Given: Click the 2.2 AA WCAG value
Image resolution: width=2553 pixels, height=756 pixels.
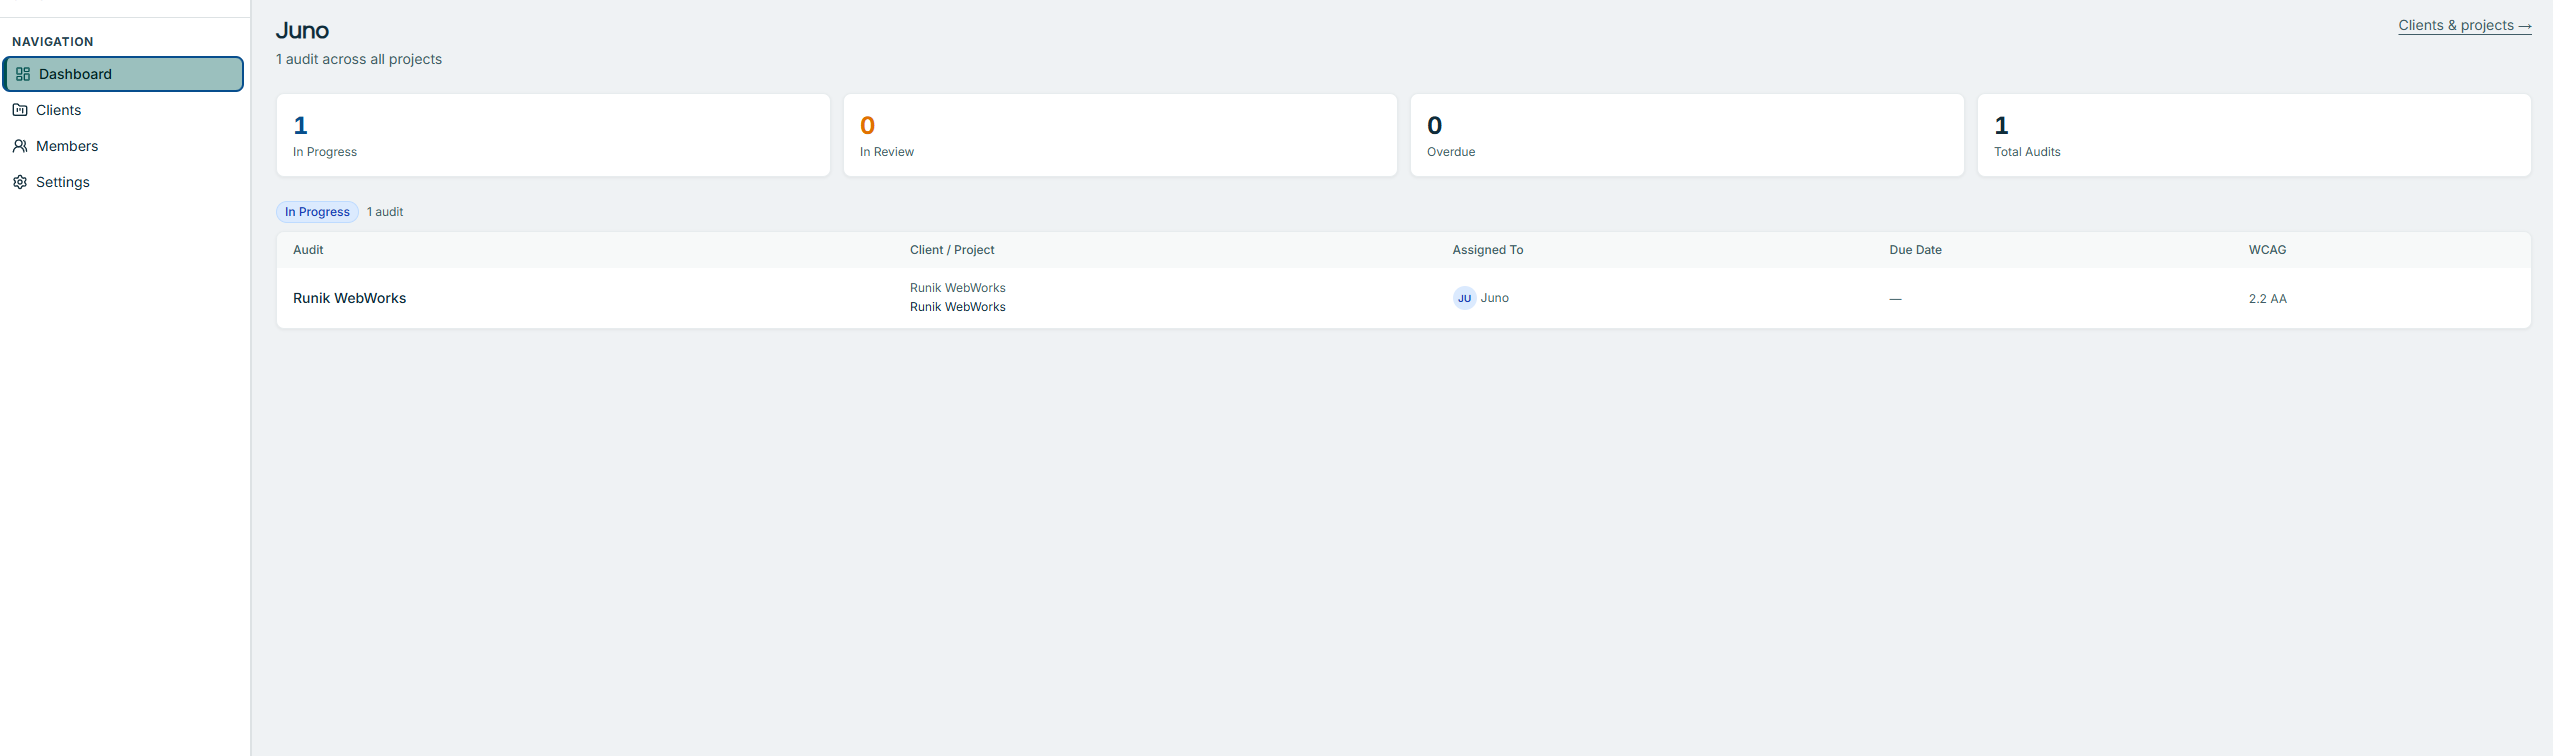Looking at the screenshot, I should (2267, 299).
